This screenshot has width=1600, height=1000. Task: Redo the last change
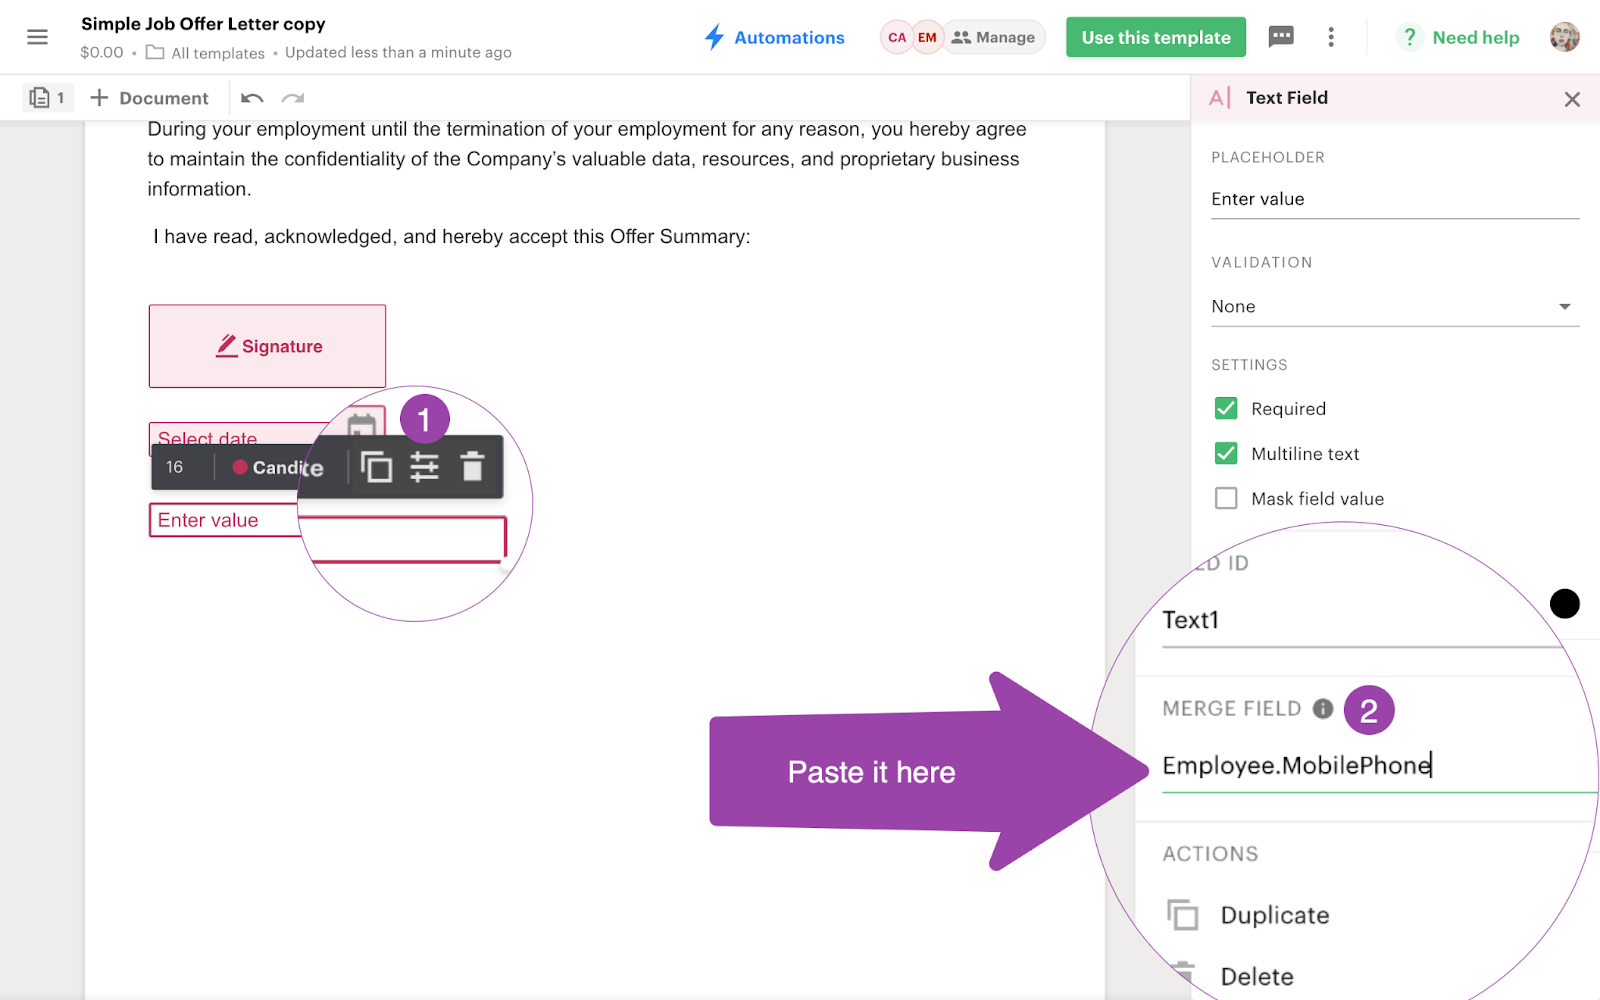click(x=293, y=97)
